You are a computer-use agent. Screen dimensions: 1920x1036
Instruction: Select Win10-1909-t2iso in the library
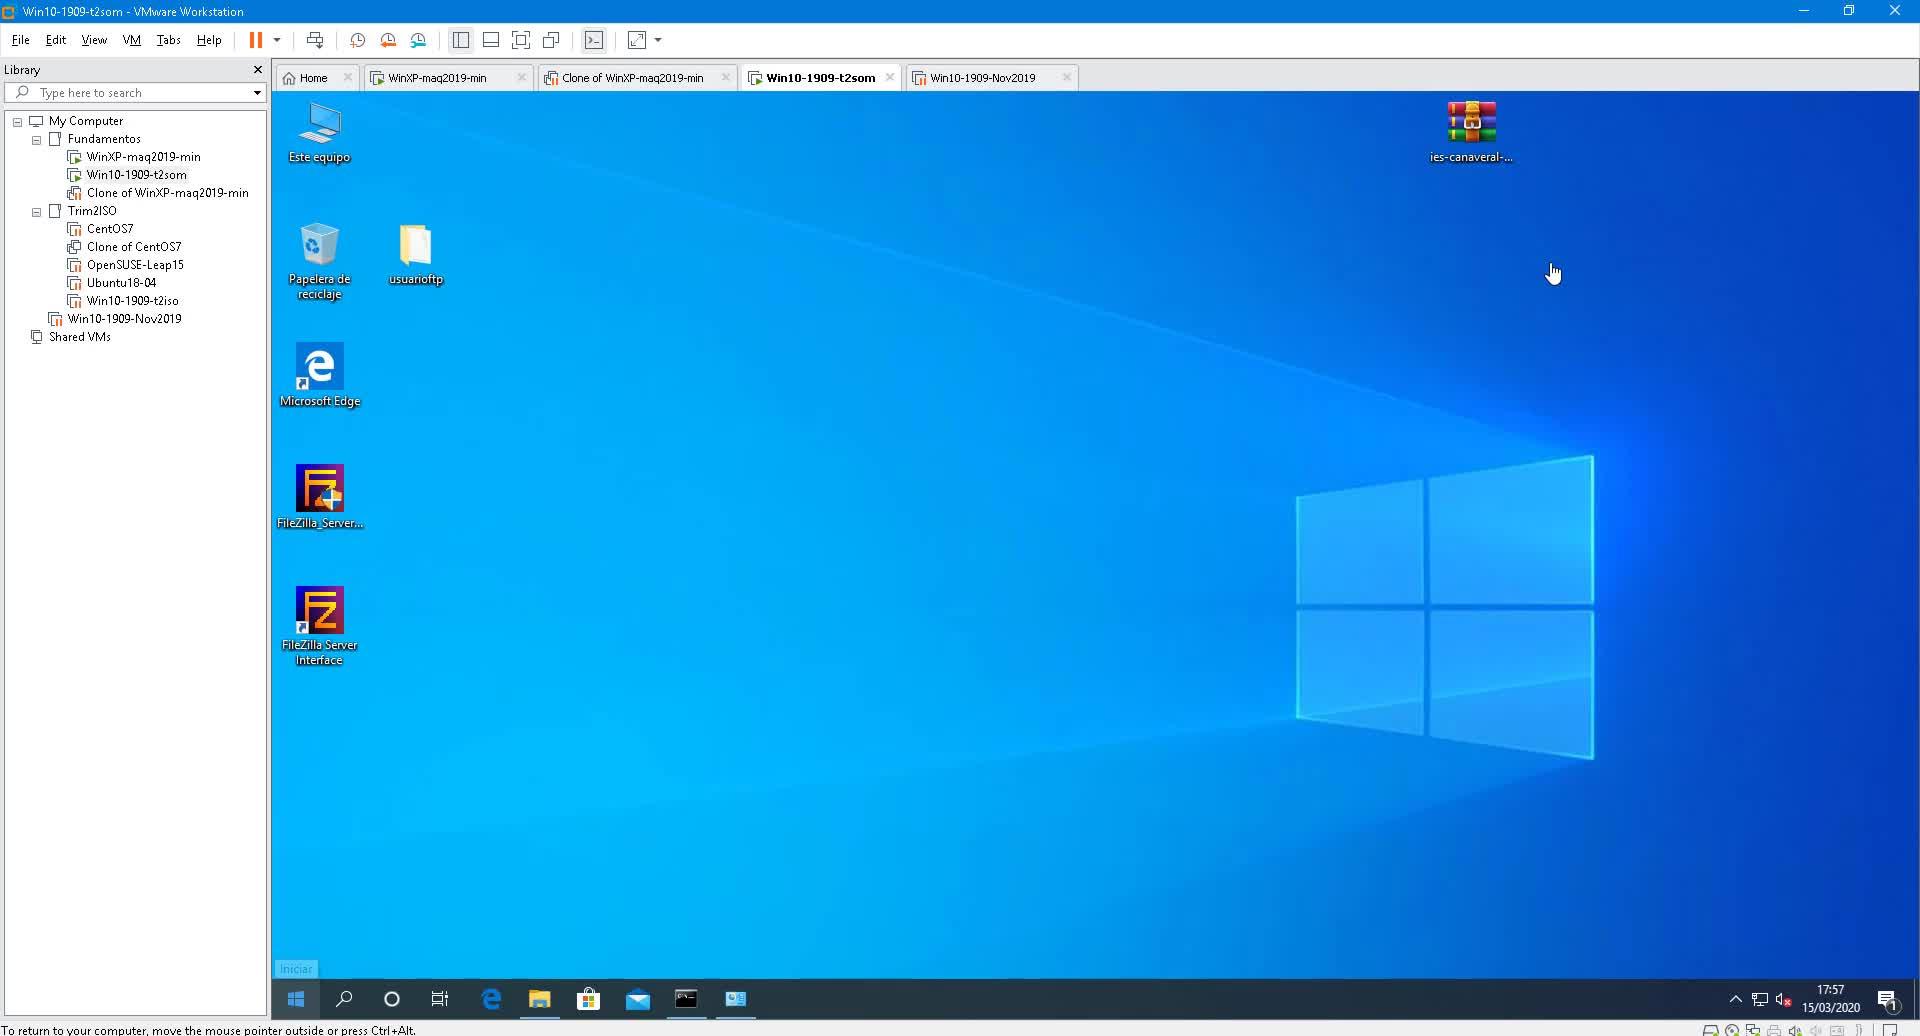[132, 301]
